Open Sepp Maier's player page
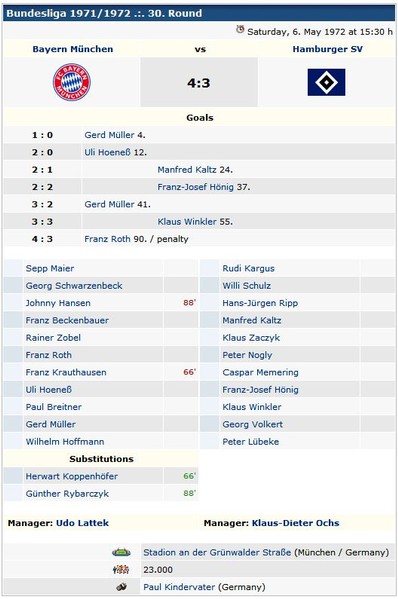 pos(50,268)
